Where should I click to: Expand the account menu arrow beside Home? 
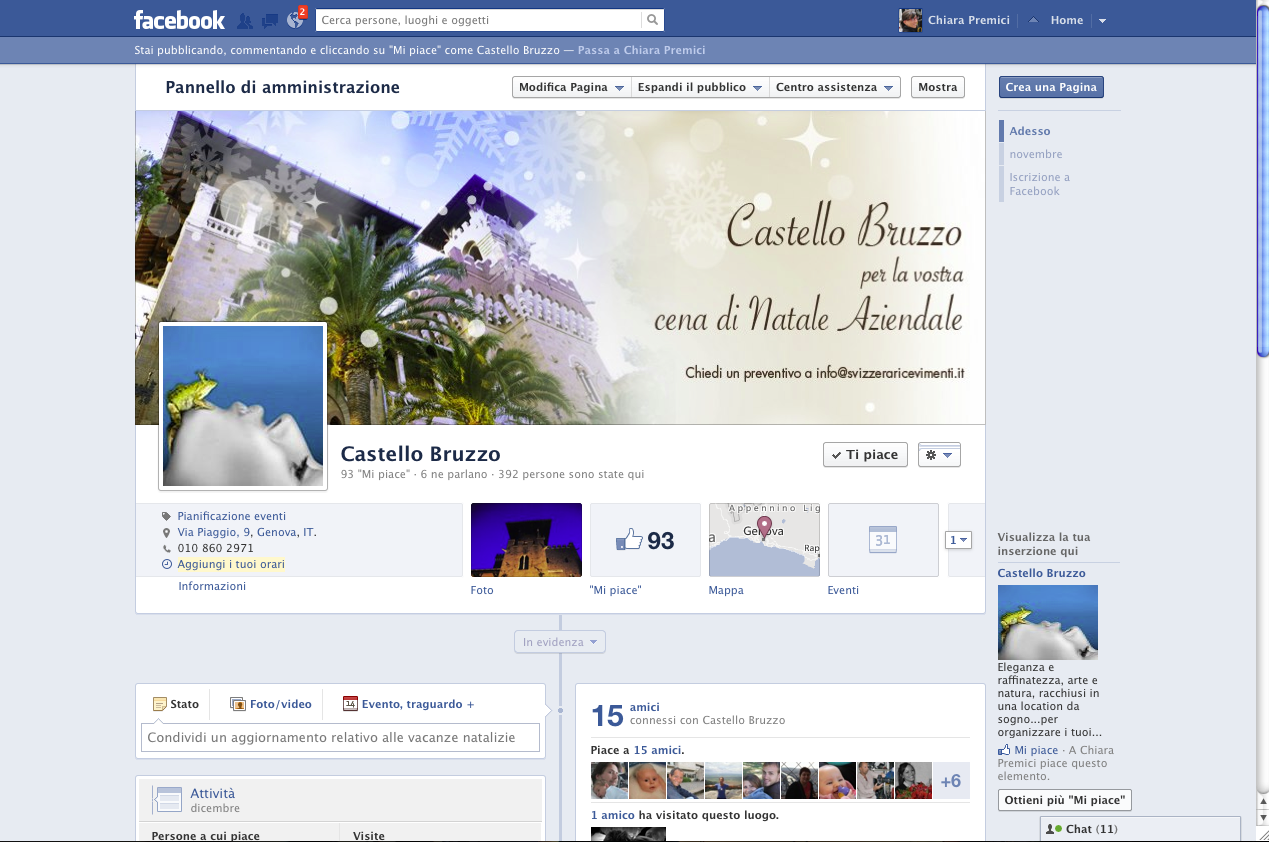pyautogui.click(x=1101, y=20)
